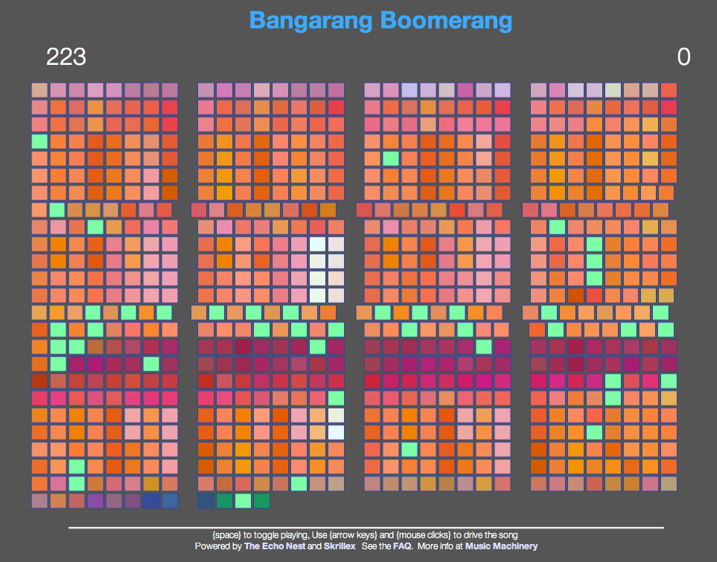
Task: Visit the Music Machinery link
Action: [501, 547]
